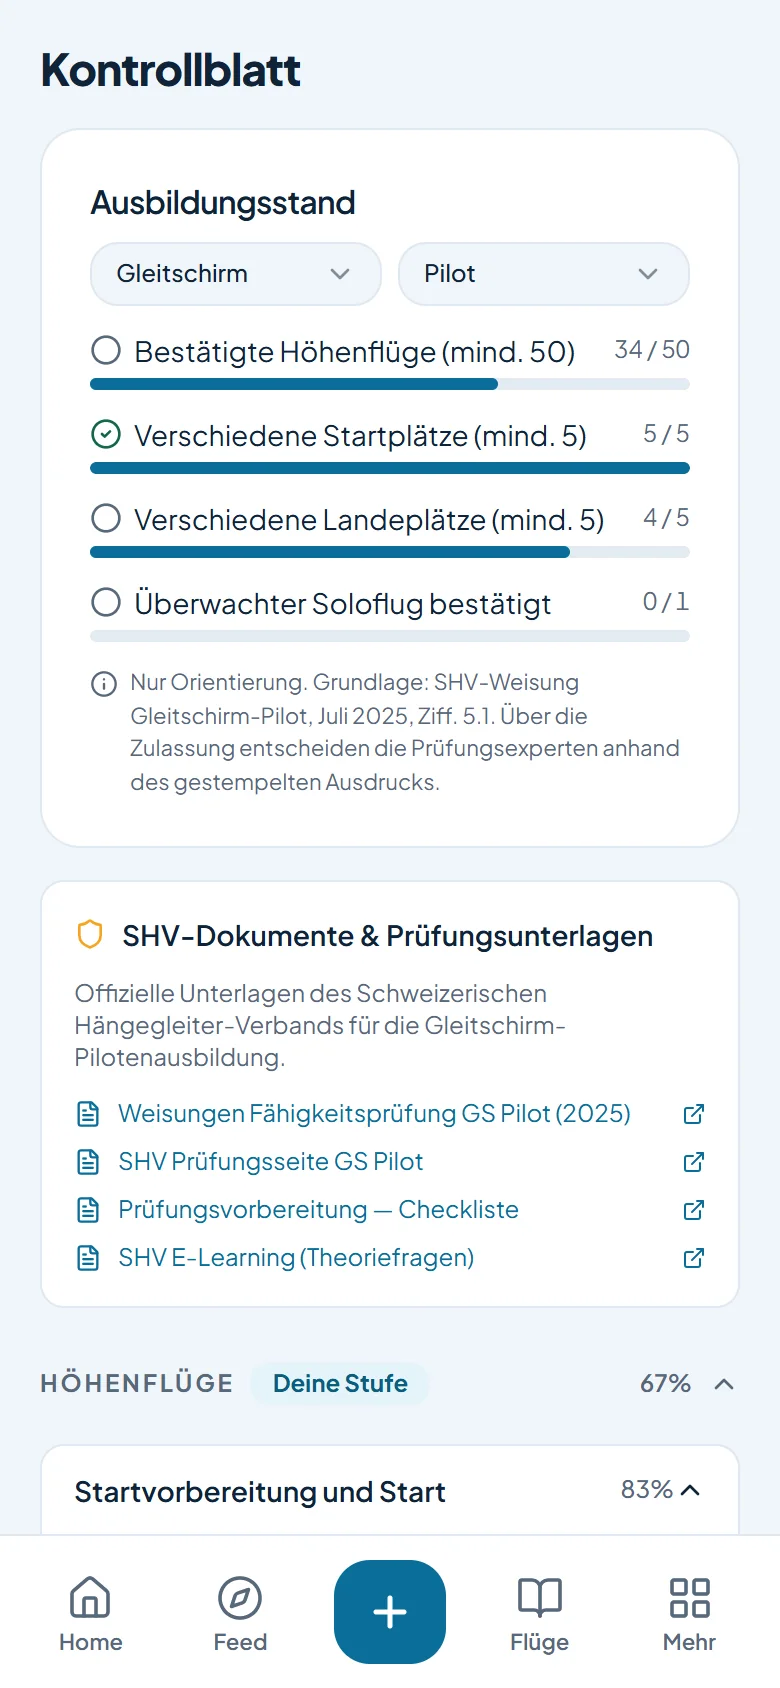Click the Startvorbereitung und Start heading

click(x=260, y=1492)
